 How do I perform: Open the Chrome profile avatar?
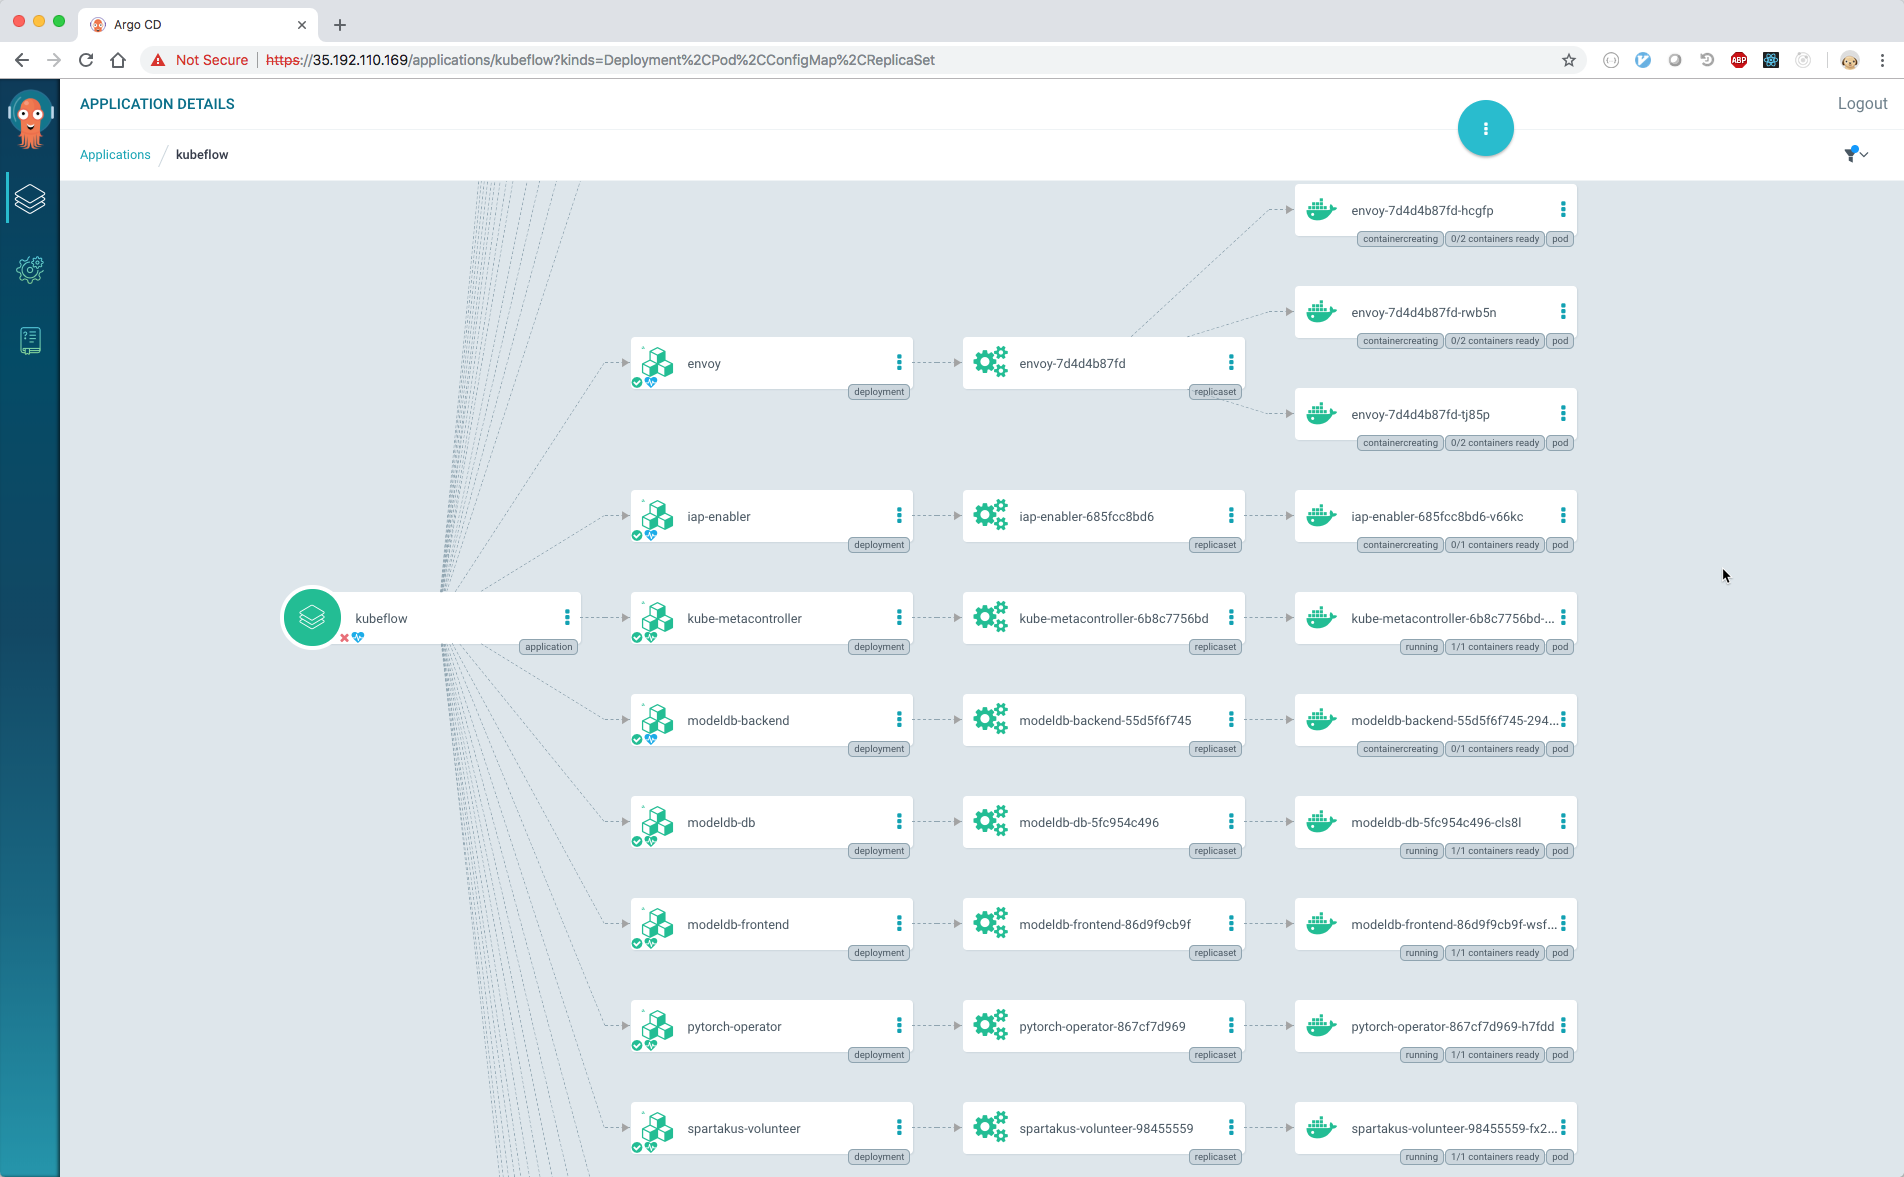pyautogui.click(x=1850, y=60)
